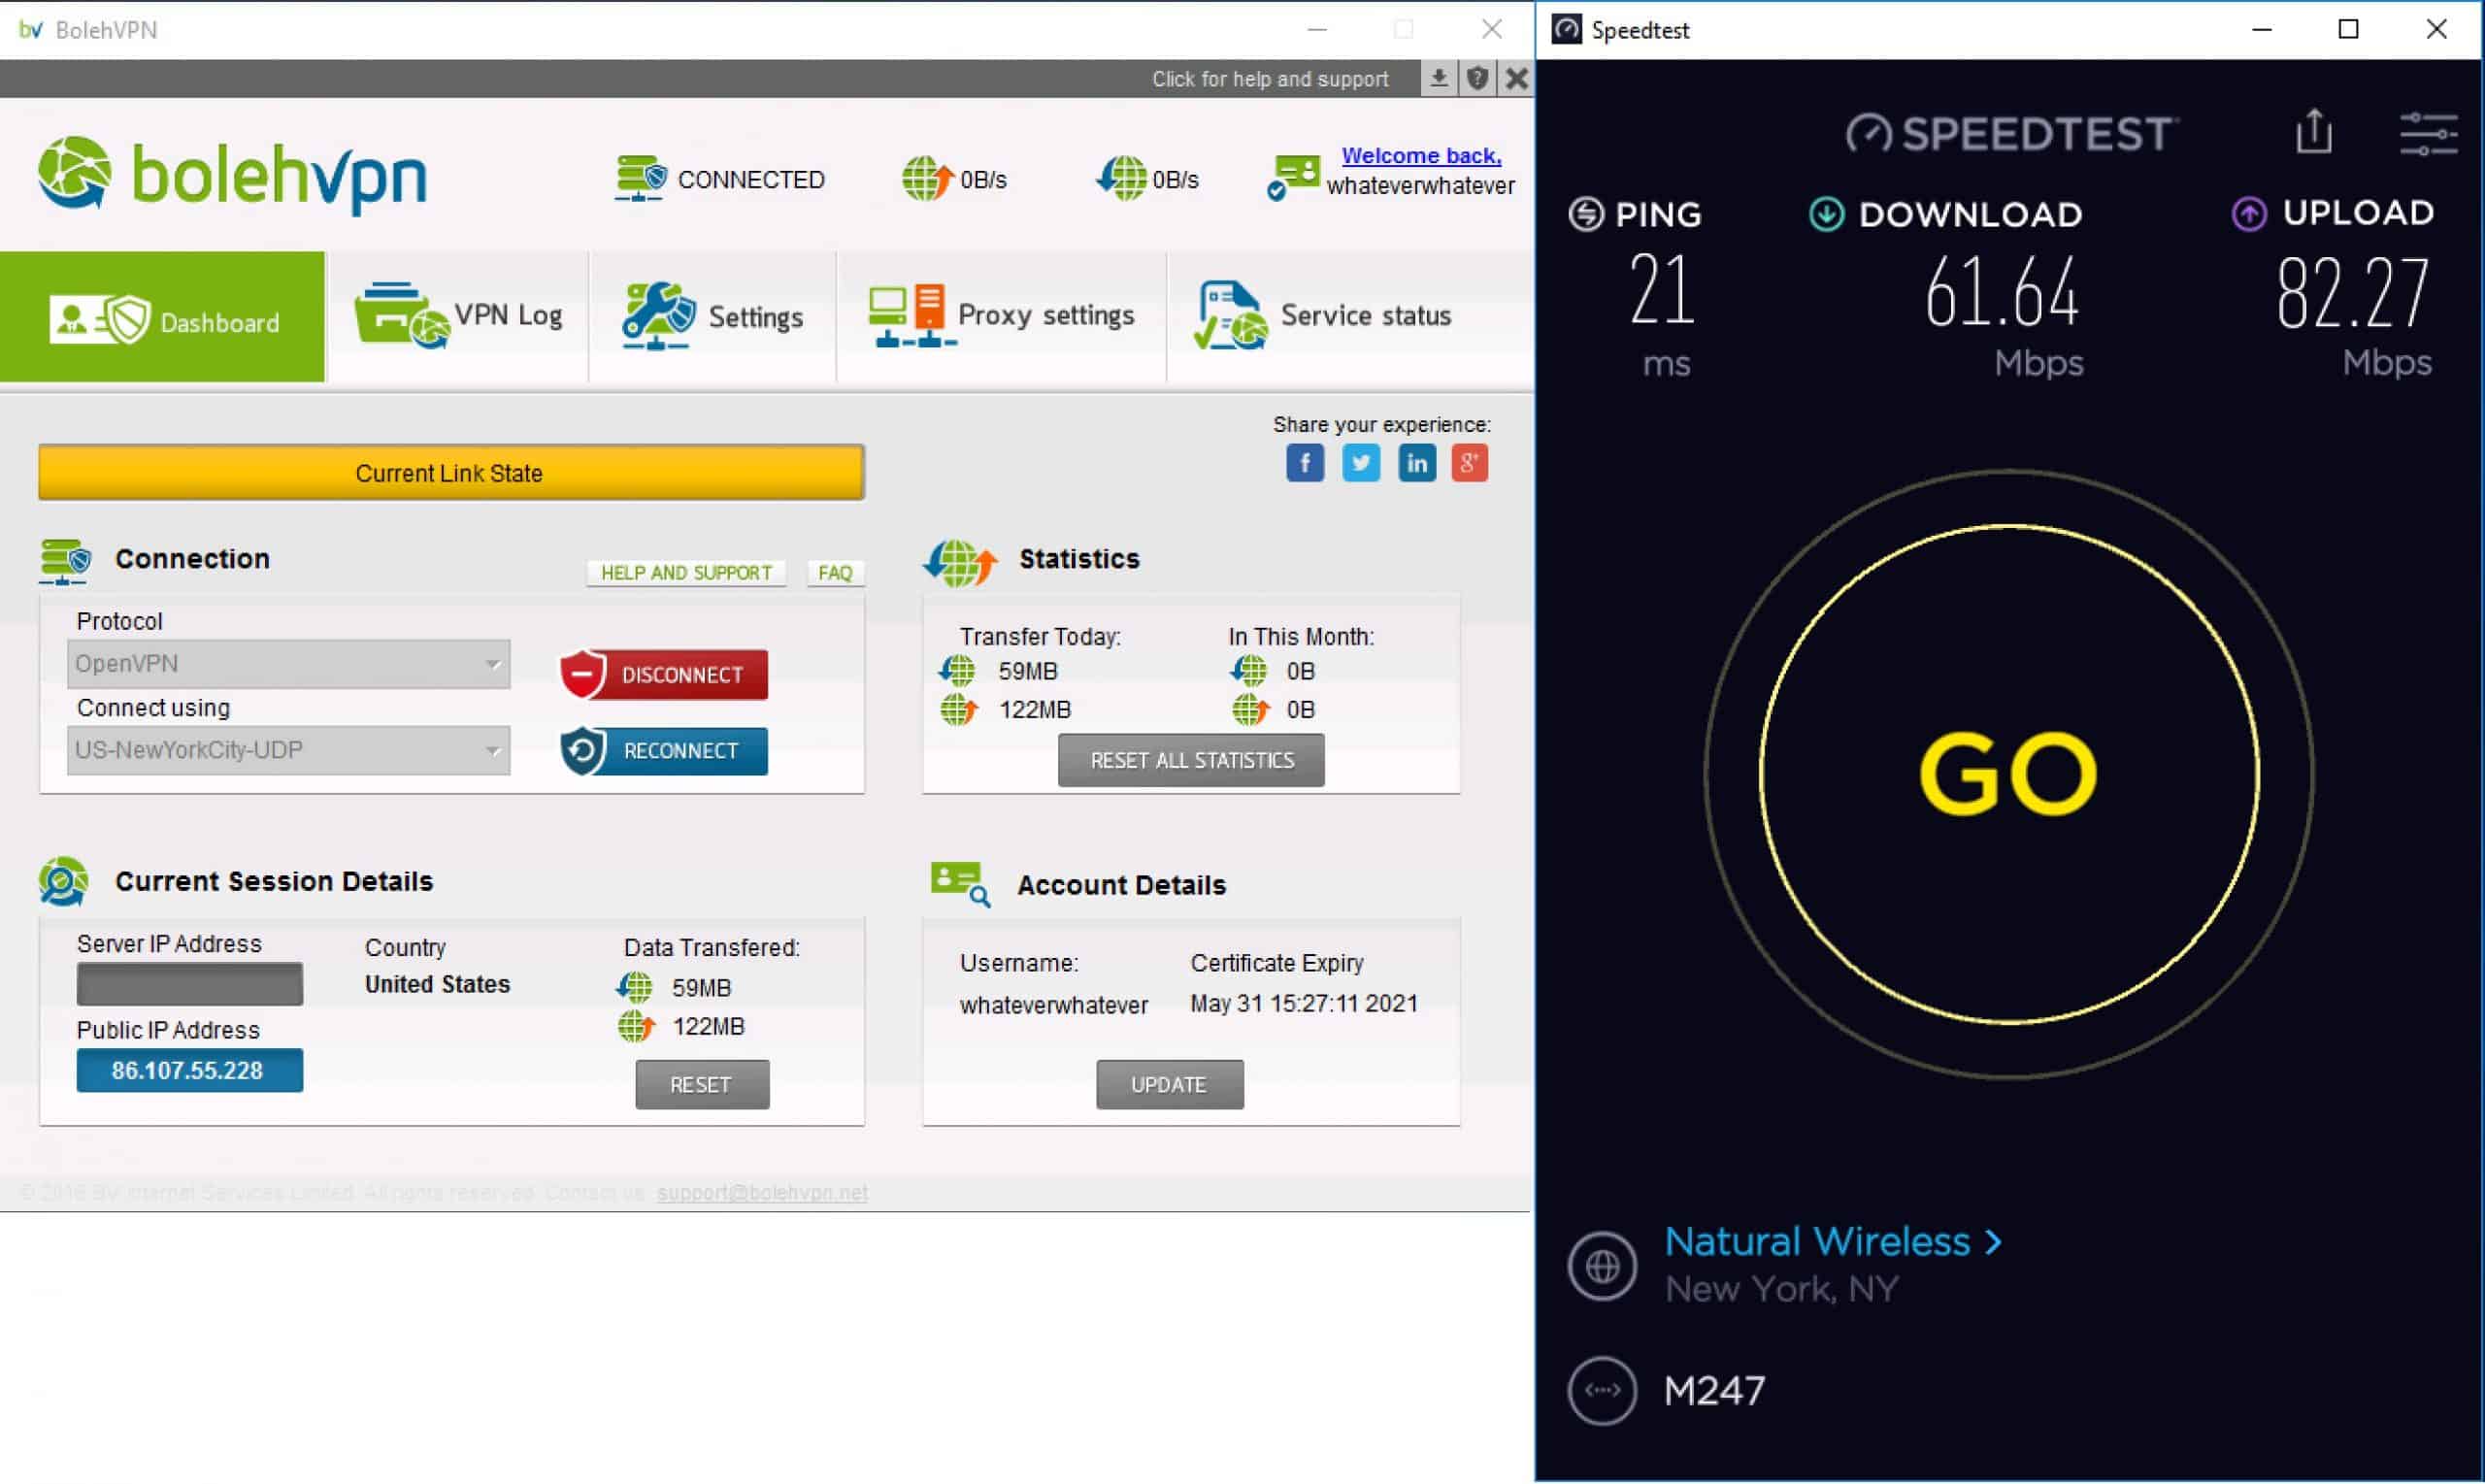Screen dimensions: 2485x1484
Task: Click United States country value
Action: (x=437, y=985)
